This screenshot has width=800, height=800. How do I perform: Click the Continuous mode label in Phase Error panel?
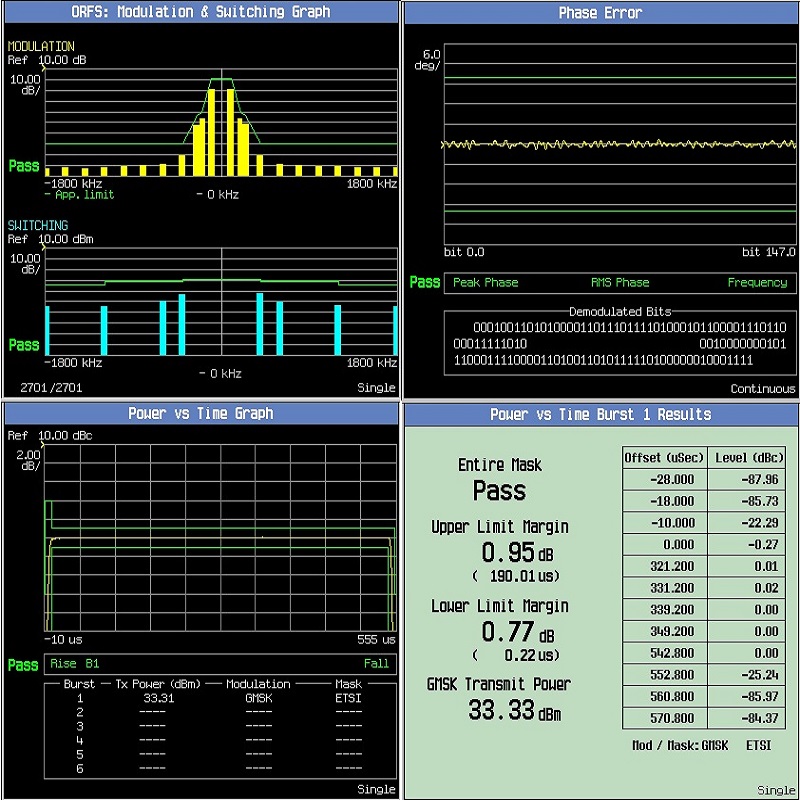[x=762, y=389]
